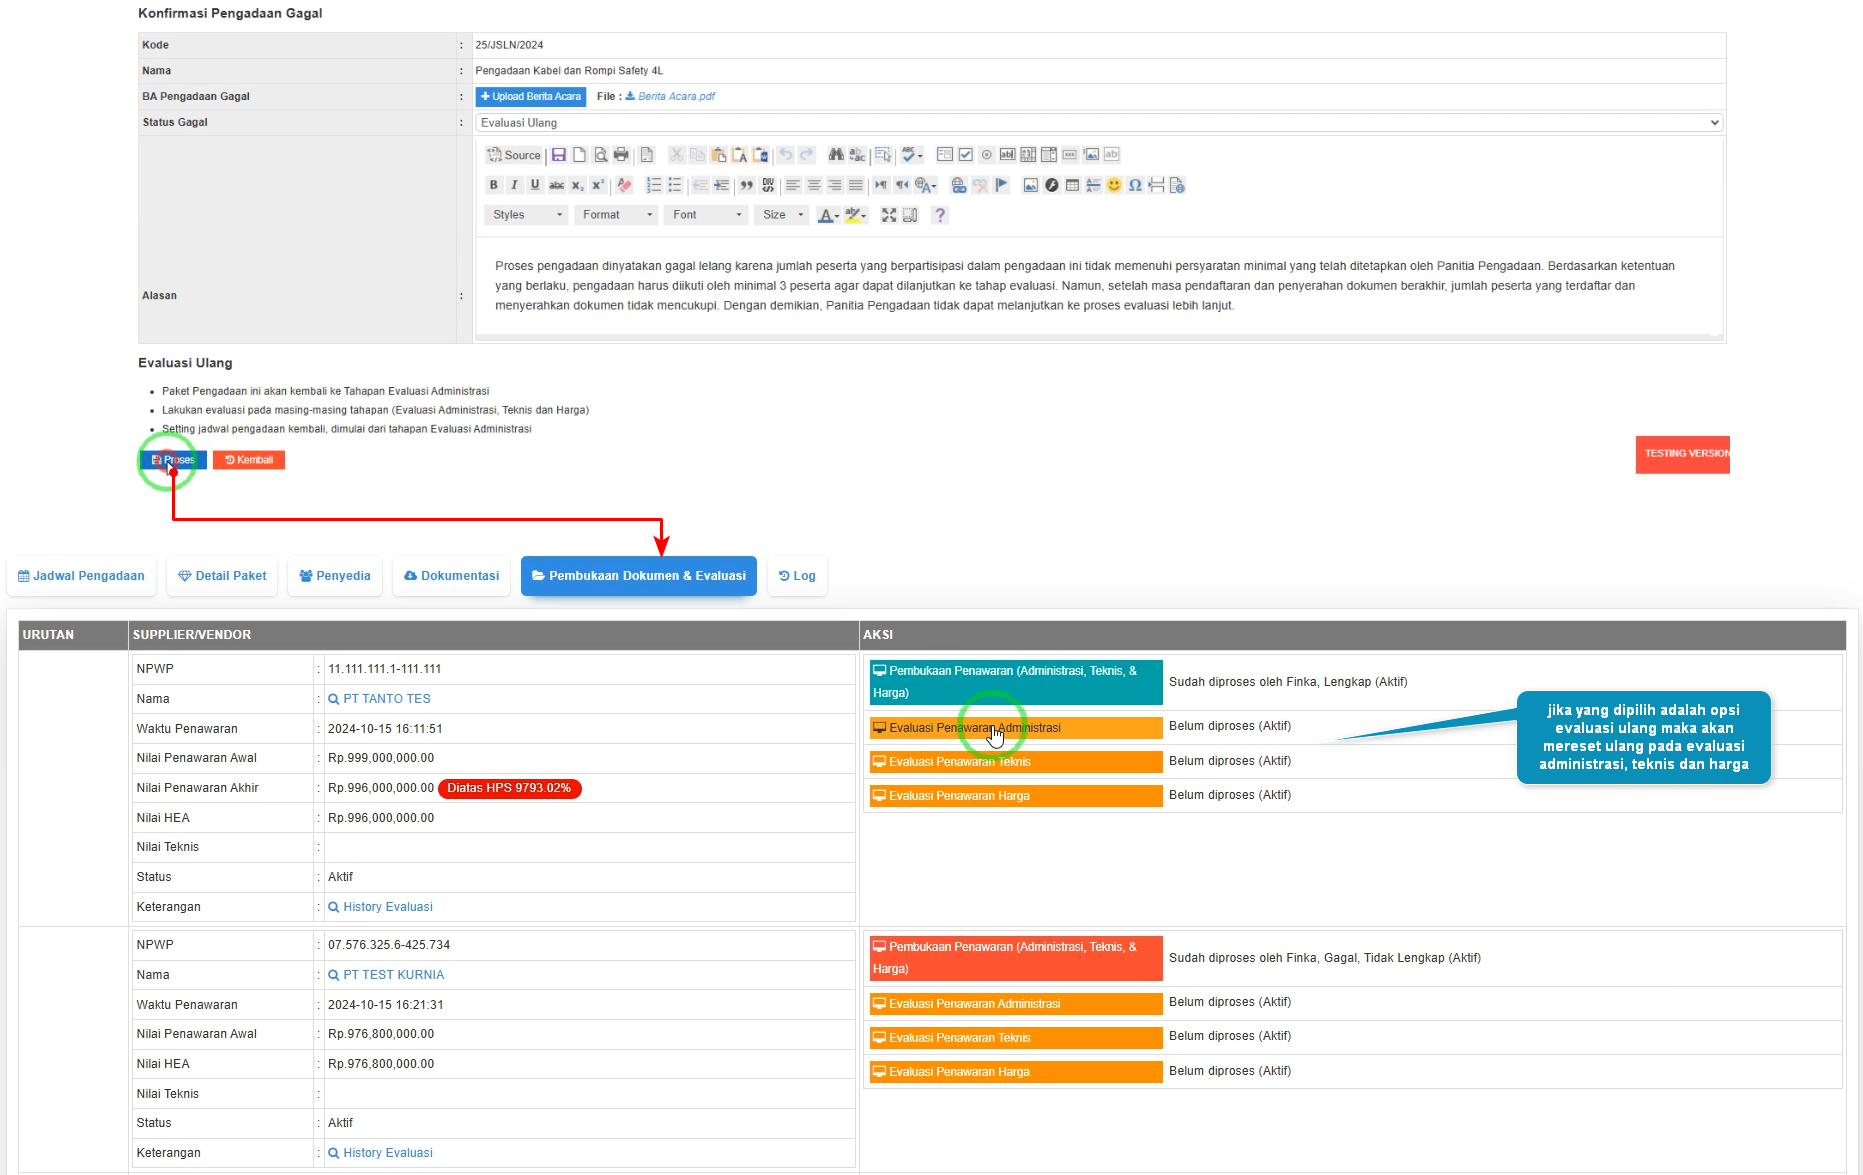Screen dimensions: 1863x1175
Task: Open the Status Gagal dropdown
Action: click(1098, 123)
